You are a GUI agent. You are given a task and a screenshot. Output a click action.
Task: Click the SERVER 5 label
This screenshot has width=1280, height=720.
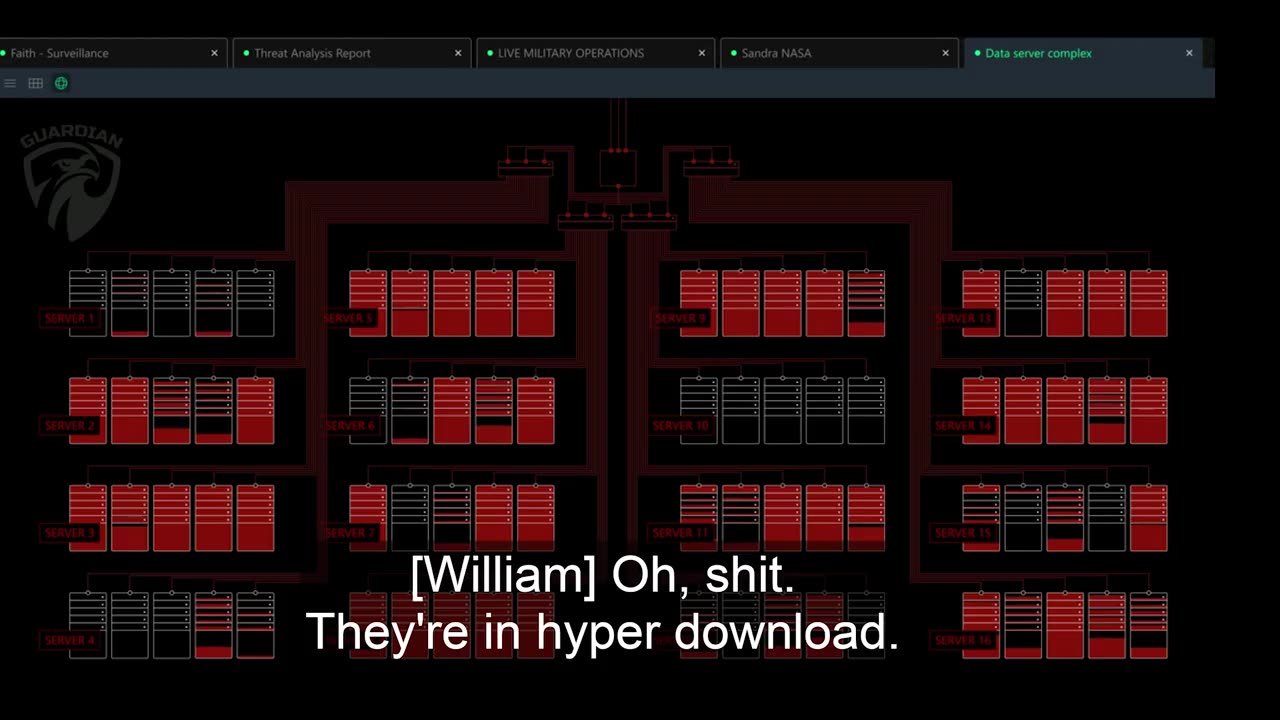[348, 318]
